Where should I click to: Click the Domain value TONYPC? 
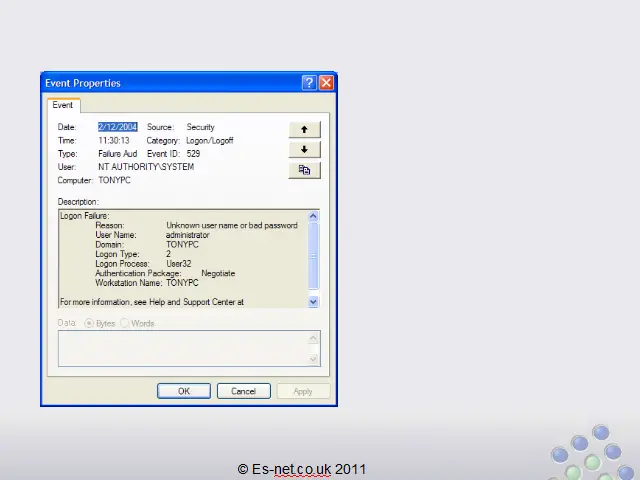coord(182,244)
